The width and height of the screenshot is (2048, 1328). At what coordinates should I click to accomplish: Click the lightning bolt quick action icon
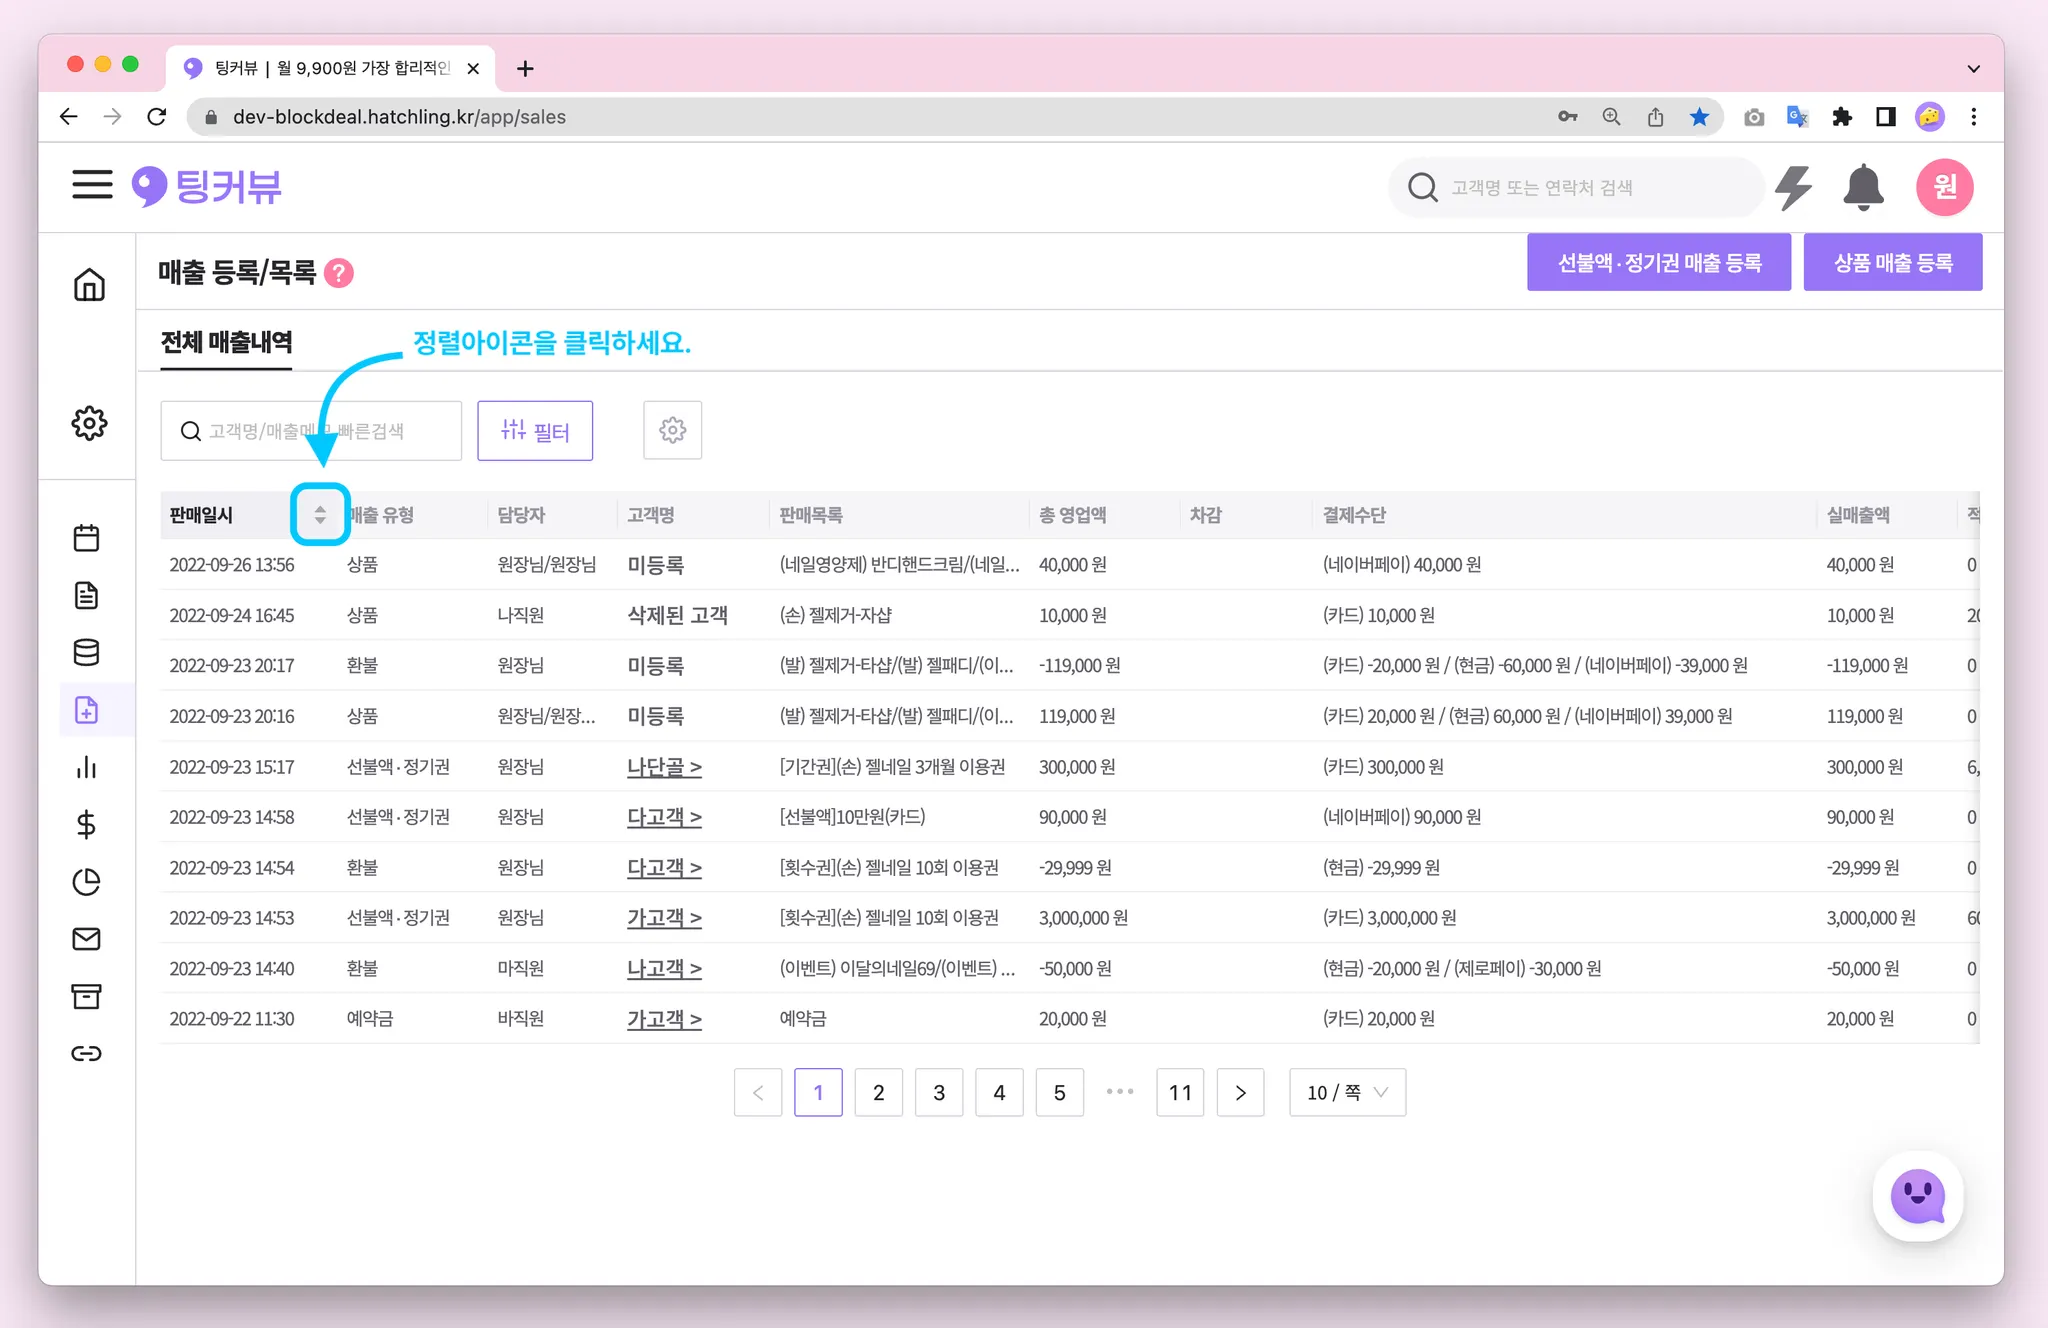[1794, 187]
